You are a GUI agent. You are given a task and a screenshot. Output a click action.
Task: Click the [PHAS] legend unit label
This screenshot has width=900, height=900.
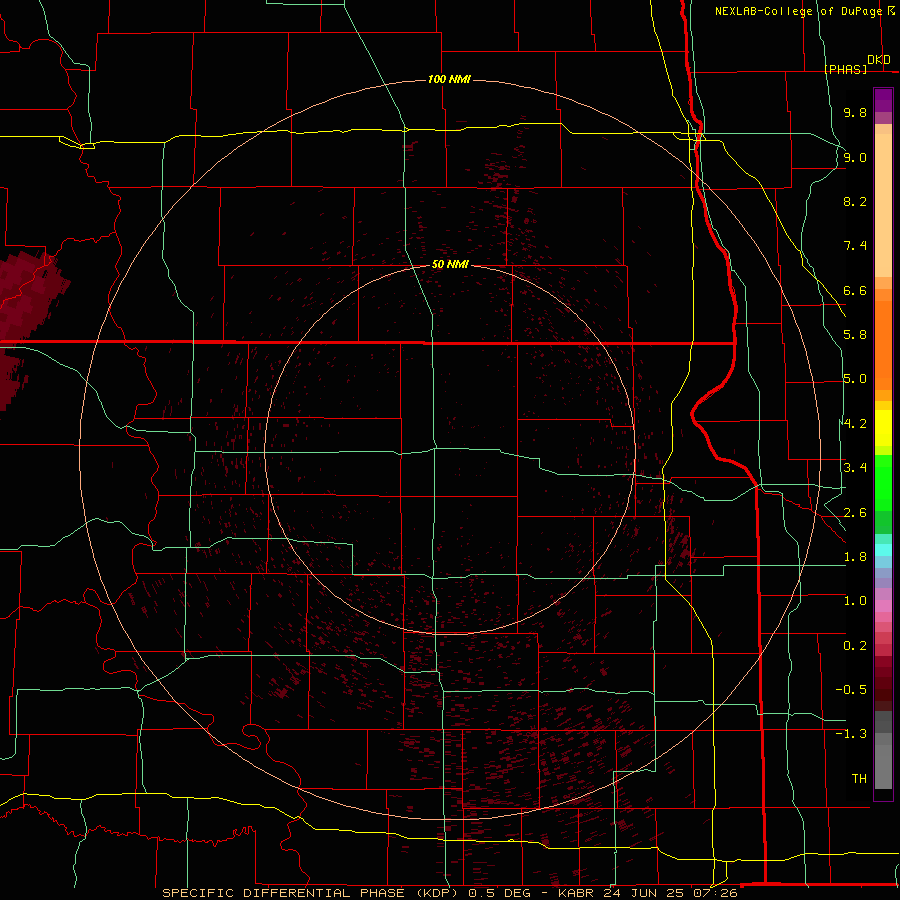tap(845, 70)
